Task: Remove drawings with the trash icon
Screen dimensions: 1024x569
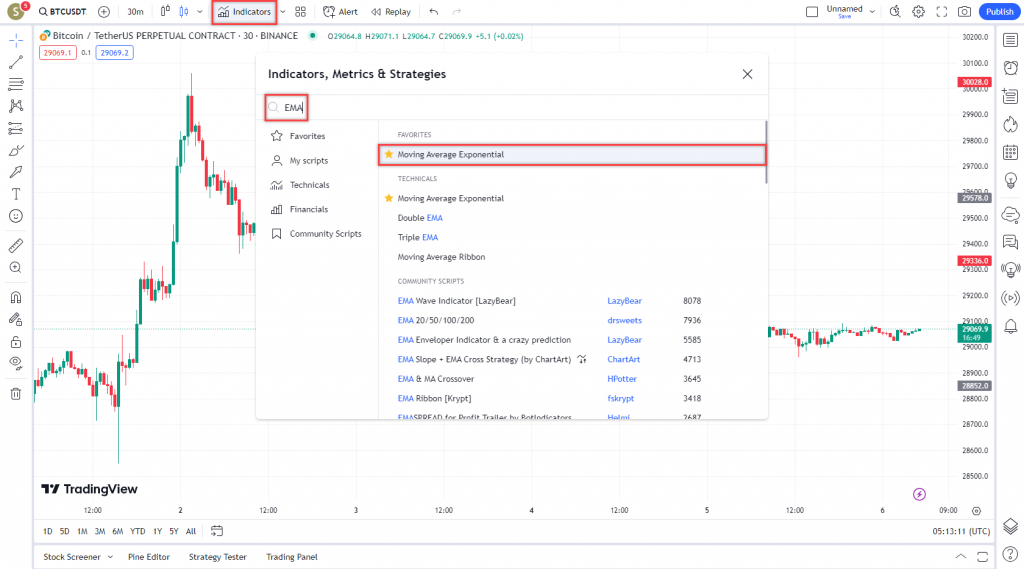Action: [x=16, y=393]
